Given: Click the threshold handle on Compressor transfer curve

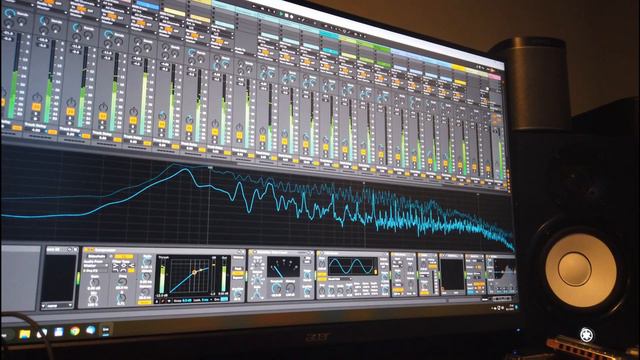Looking at the screenshot, I should point(194,272).
